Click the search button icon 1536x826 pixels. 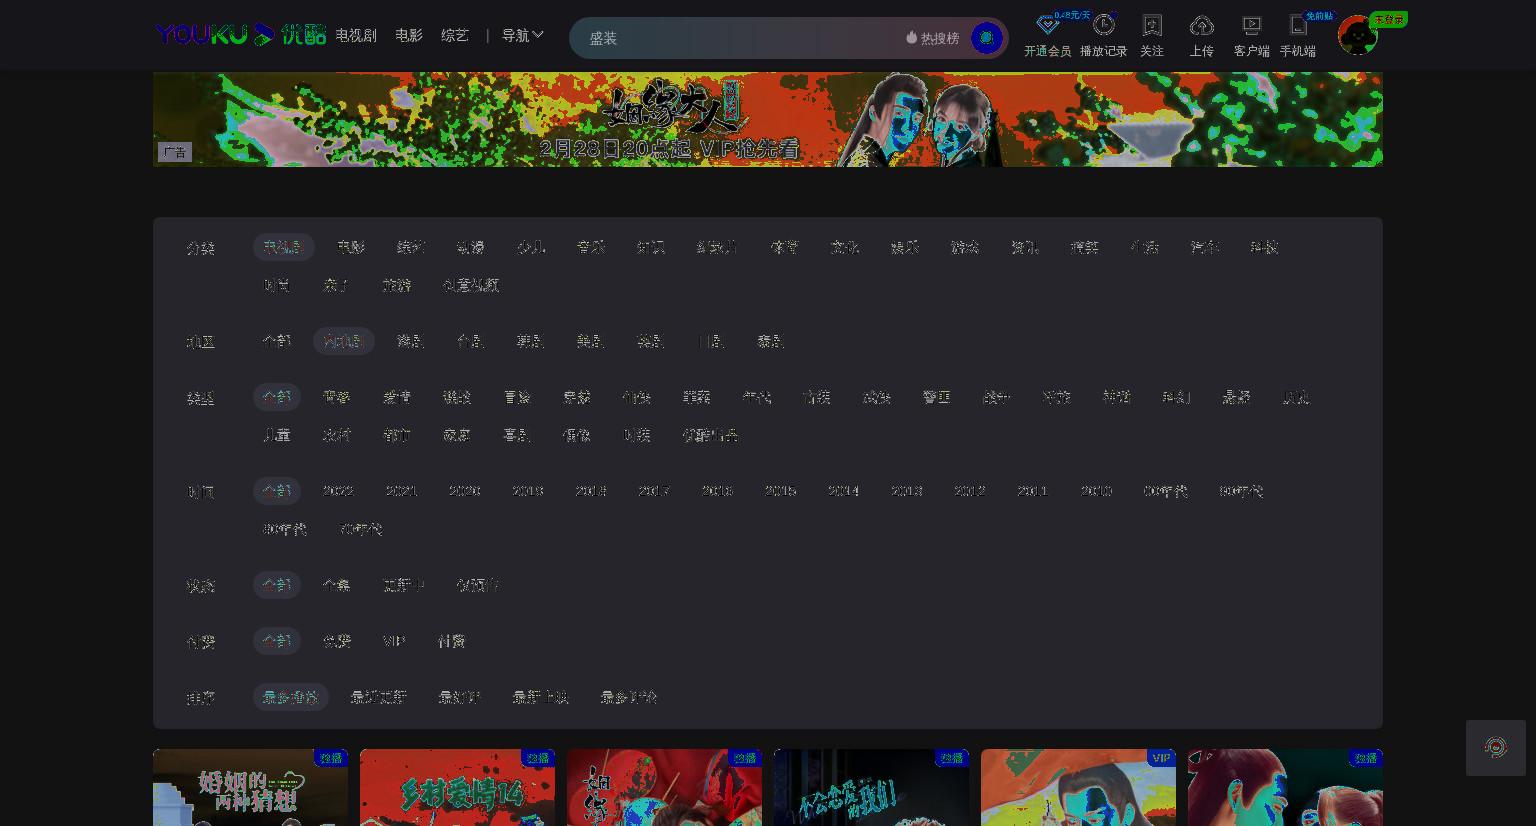click(986, 38)
